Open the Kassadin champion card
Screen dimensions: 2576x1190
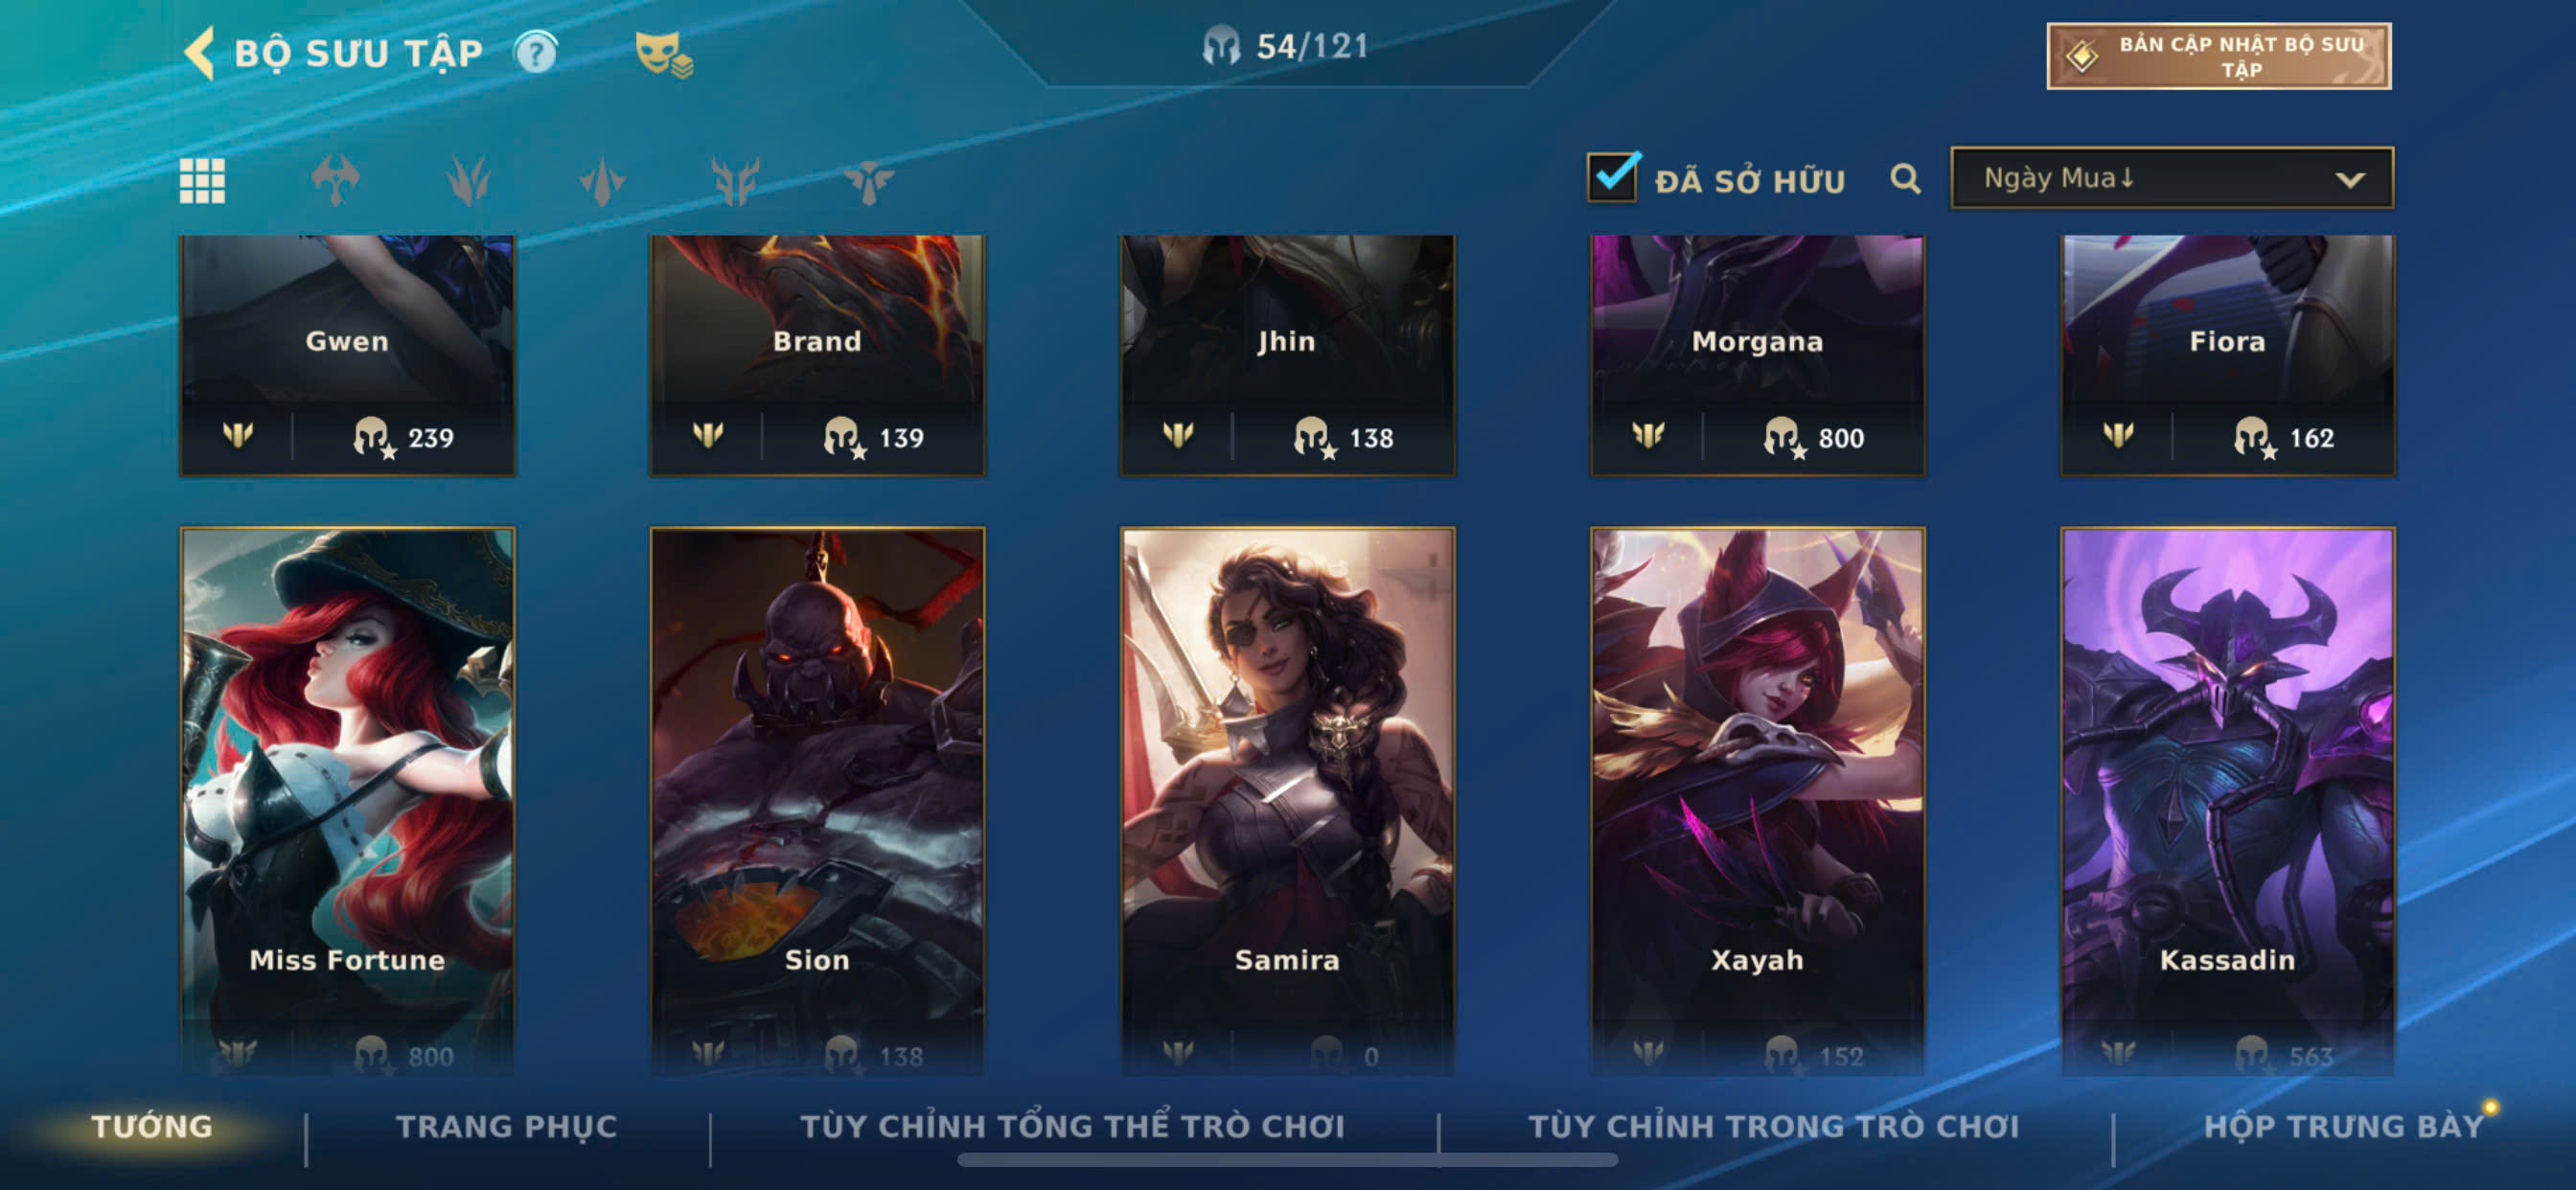pos(2227,800)
